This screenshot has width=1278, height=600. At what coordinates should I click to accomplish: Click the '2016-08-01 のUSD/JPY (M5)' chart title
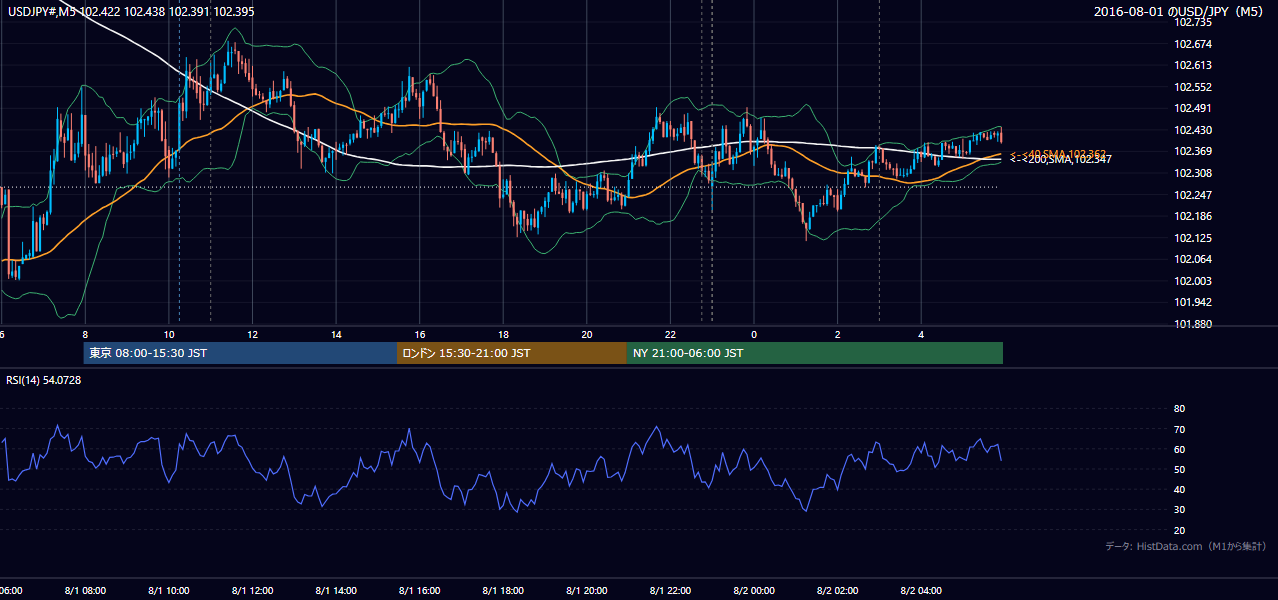point(1180,11)
